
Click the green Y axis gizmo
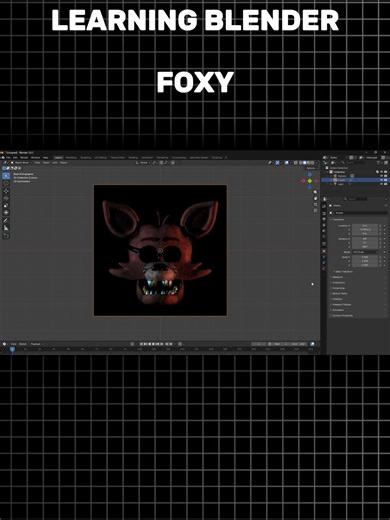[x=310, y=181]
